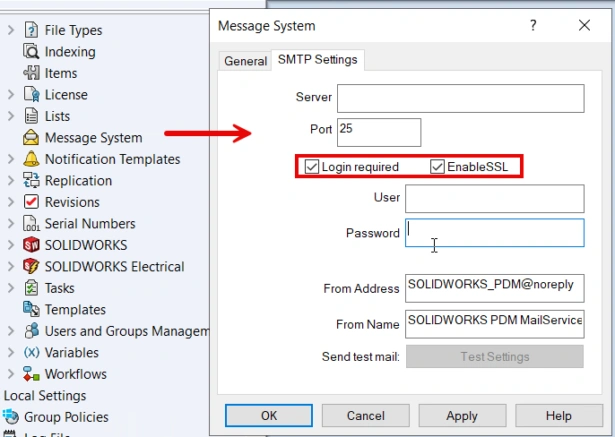Image resolution: width=615 pixels, height=437 pixels.
Task: Click into the Server input field
Action: coord(460,98)
